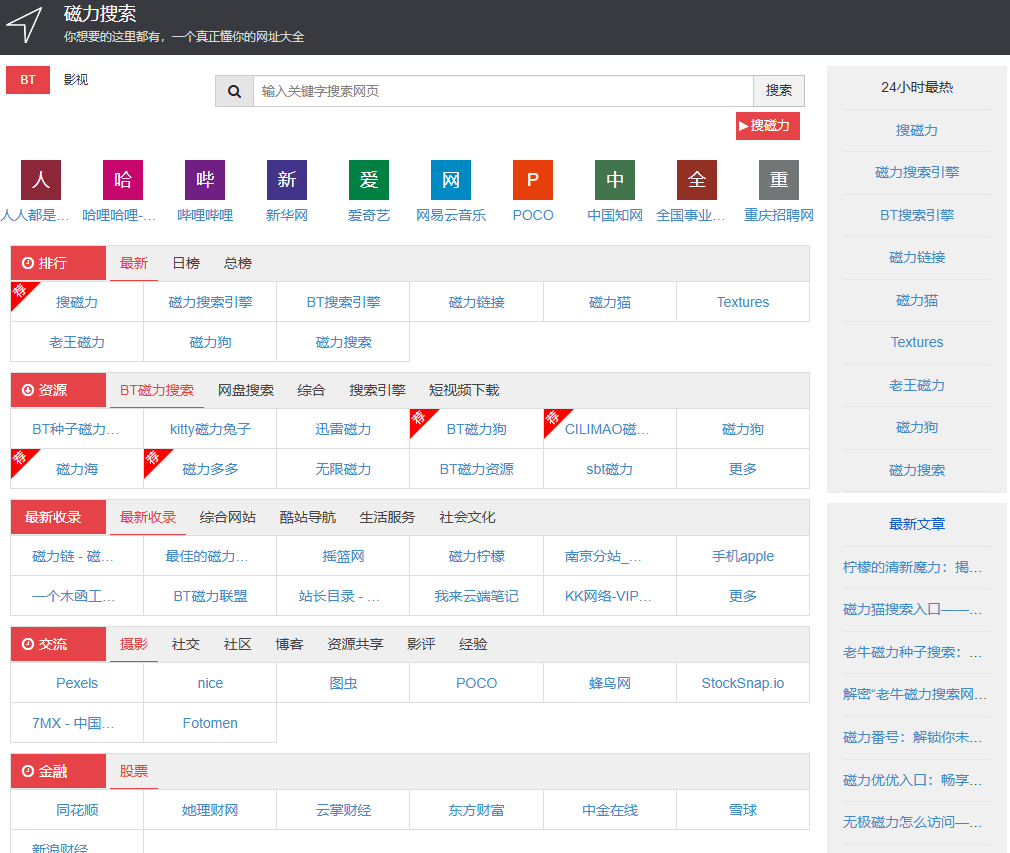Click the paper plane logo icon
Viewport: 1010px width, 853px height.
(x=25, y=25)
